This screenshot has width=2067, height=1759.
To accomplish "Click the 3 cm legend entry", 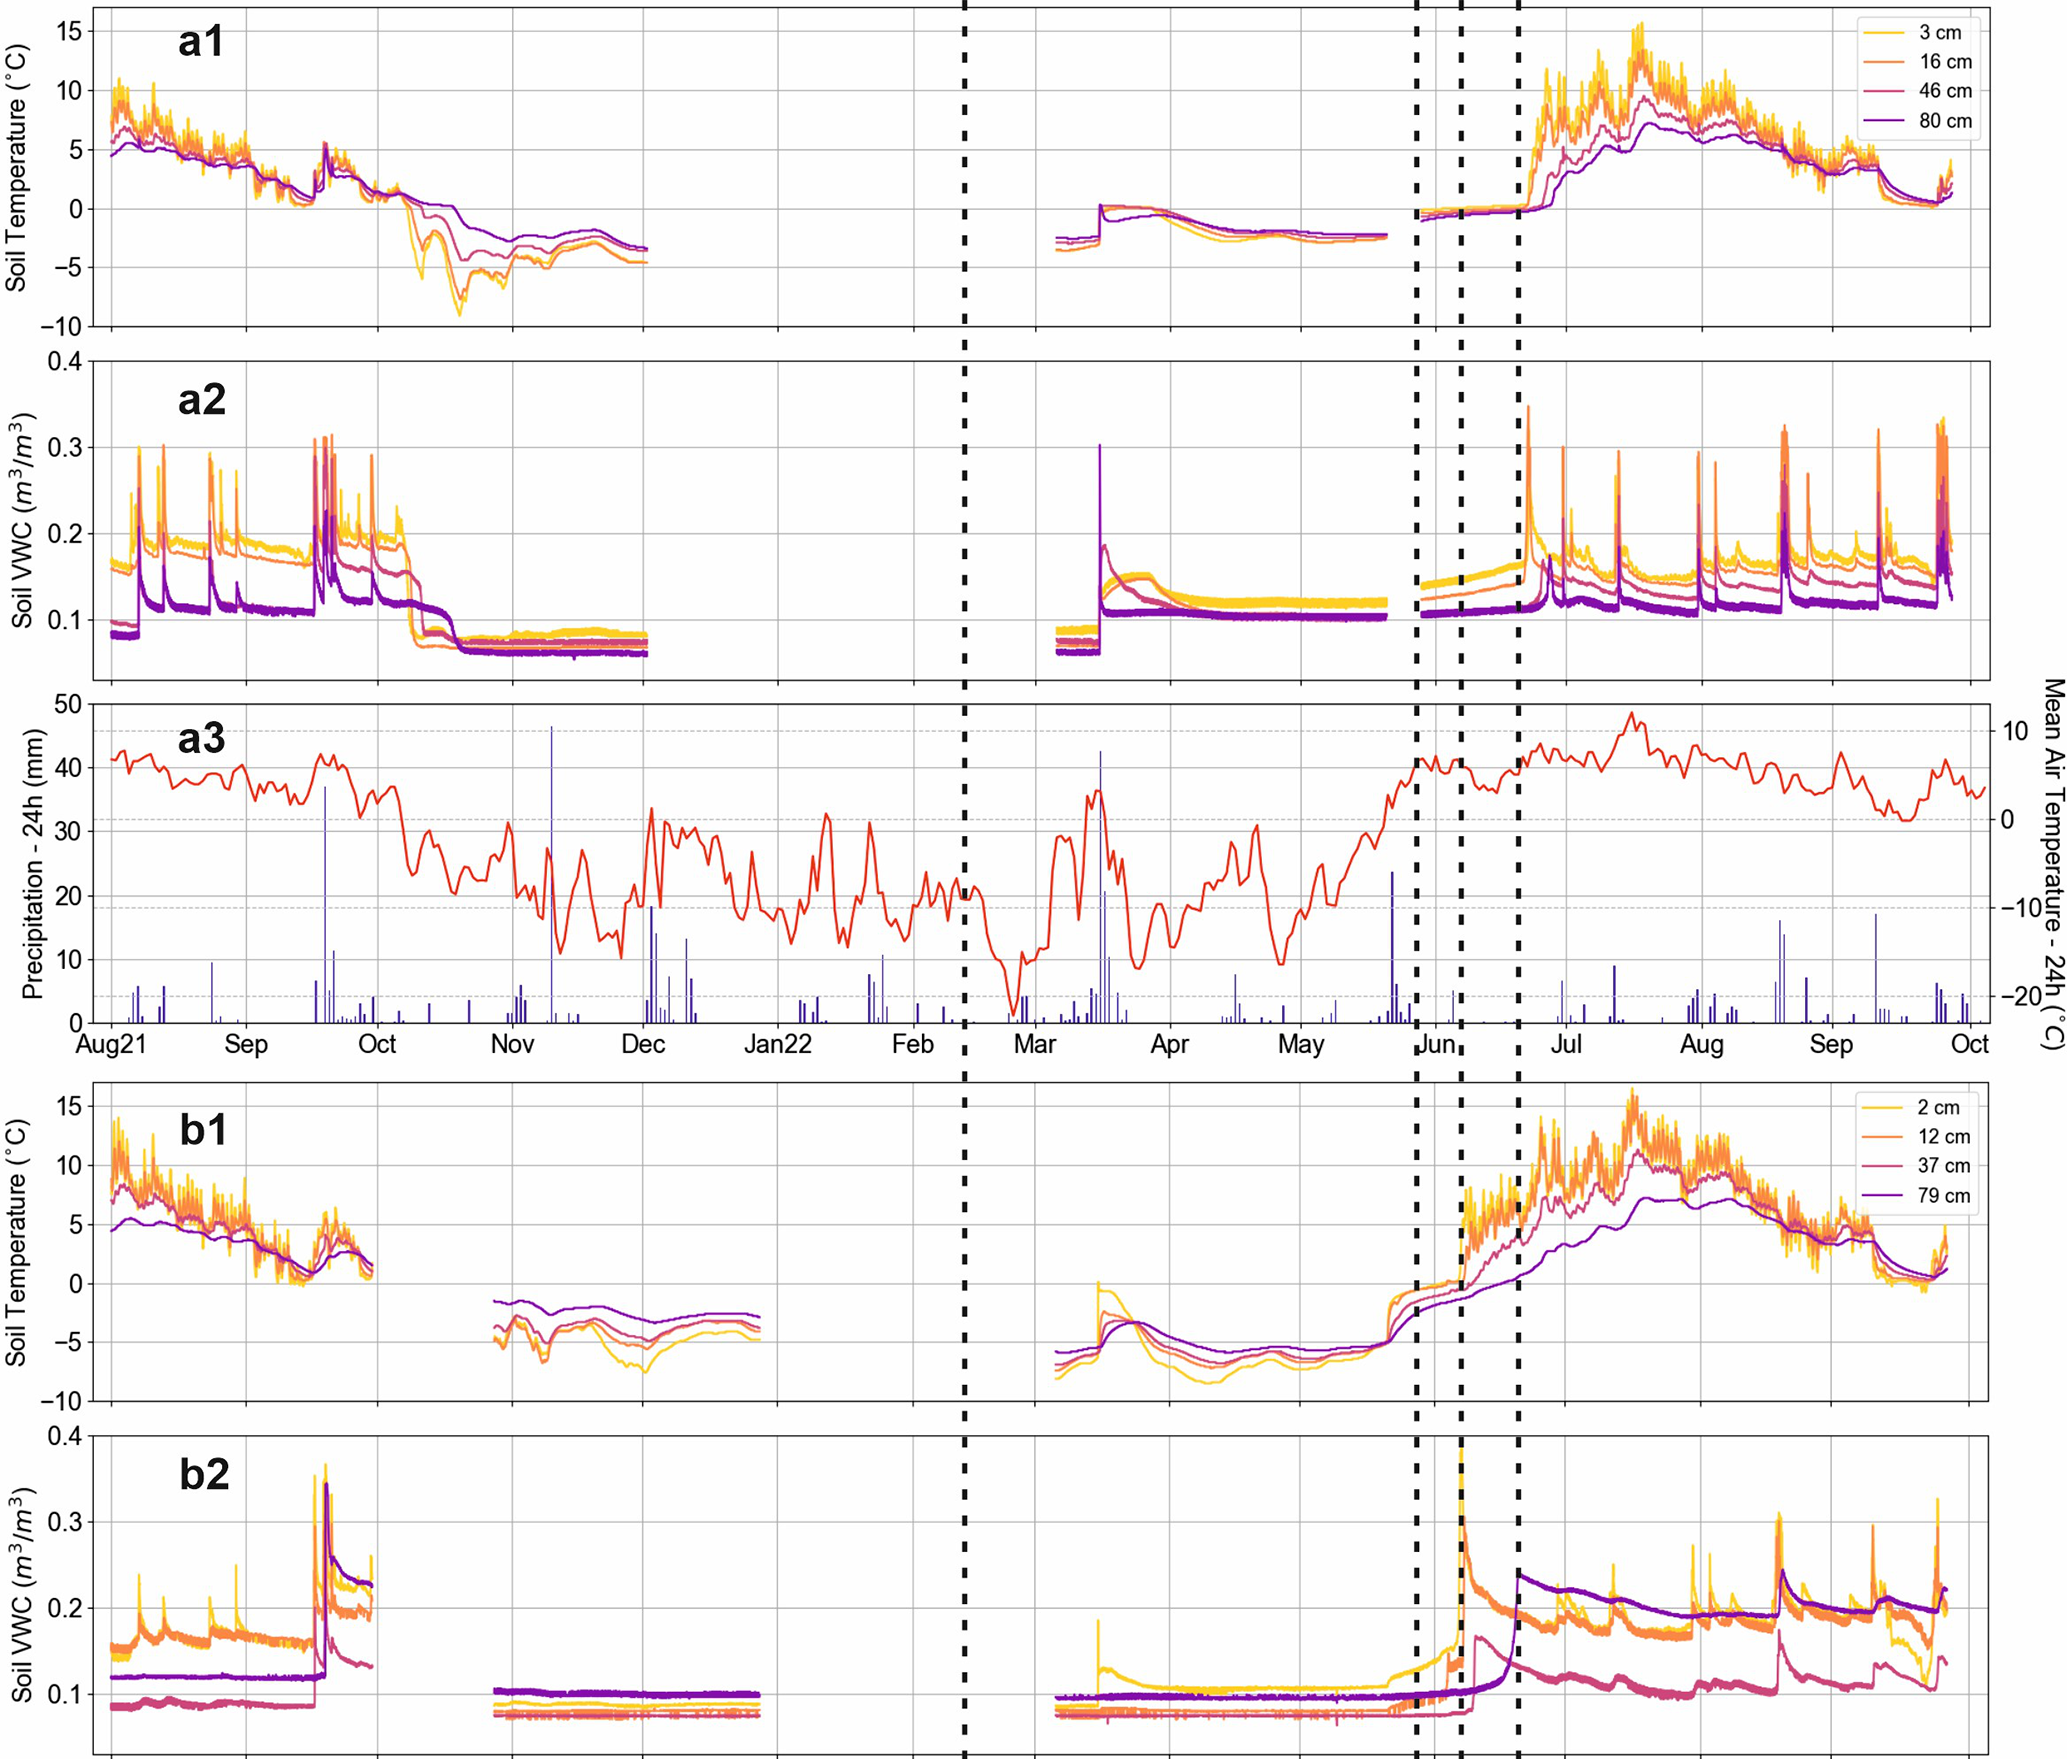I will 1939,33.
